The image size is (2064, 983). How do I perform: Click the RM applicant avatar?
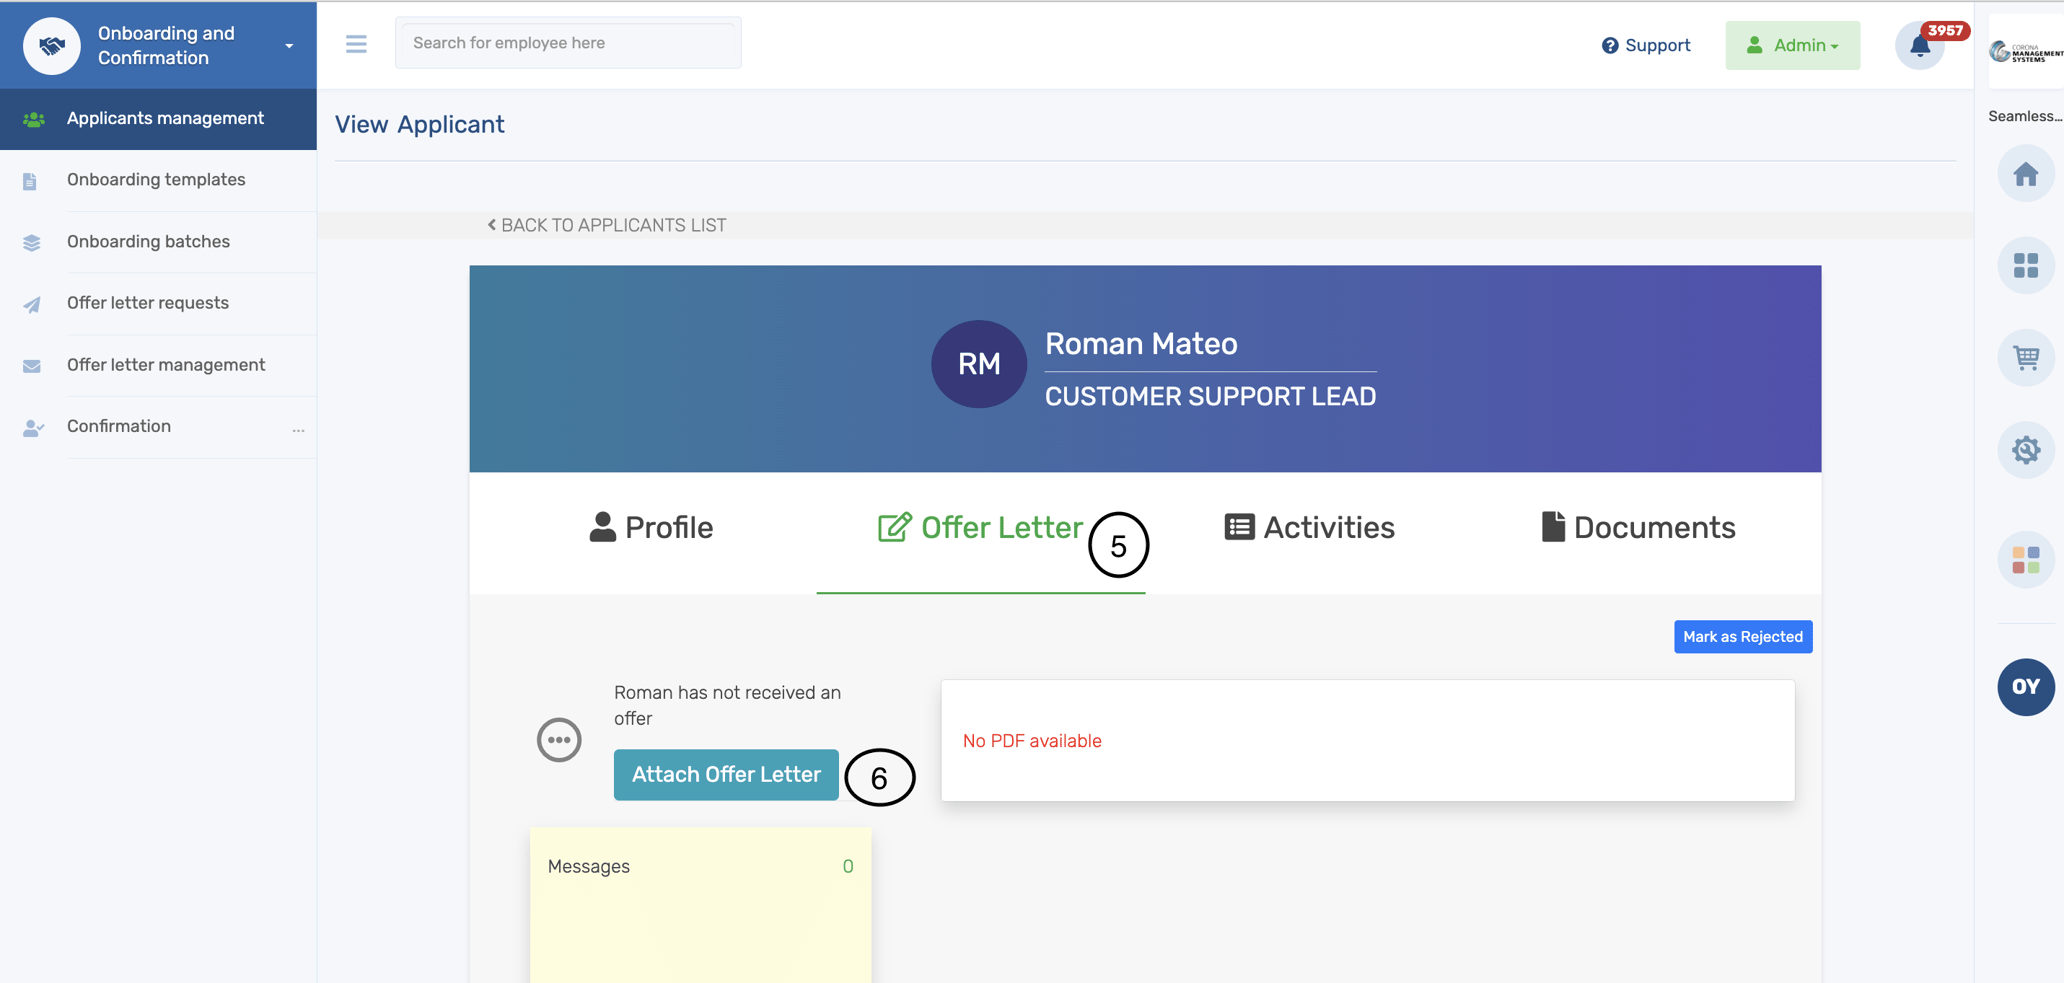(979, 364)
